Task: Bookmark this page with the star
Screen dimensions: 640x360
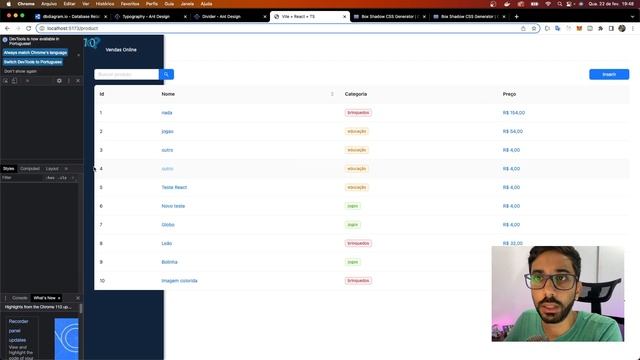Action: click(x=533, y=28)
